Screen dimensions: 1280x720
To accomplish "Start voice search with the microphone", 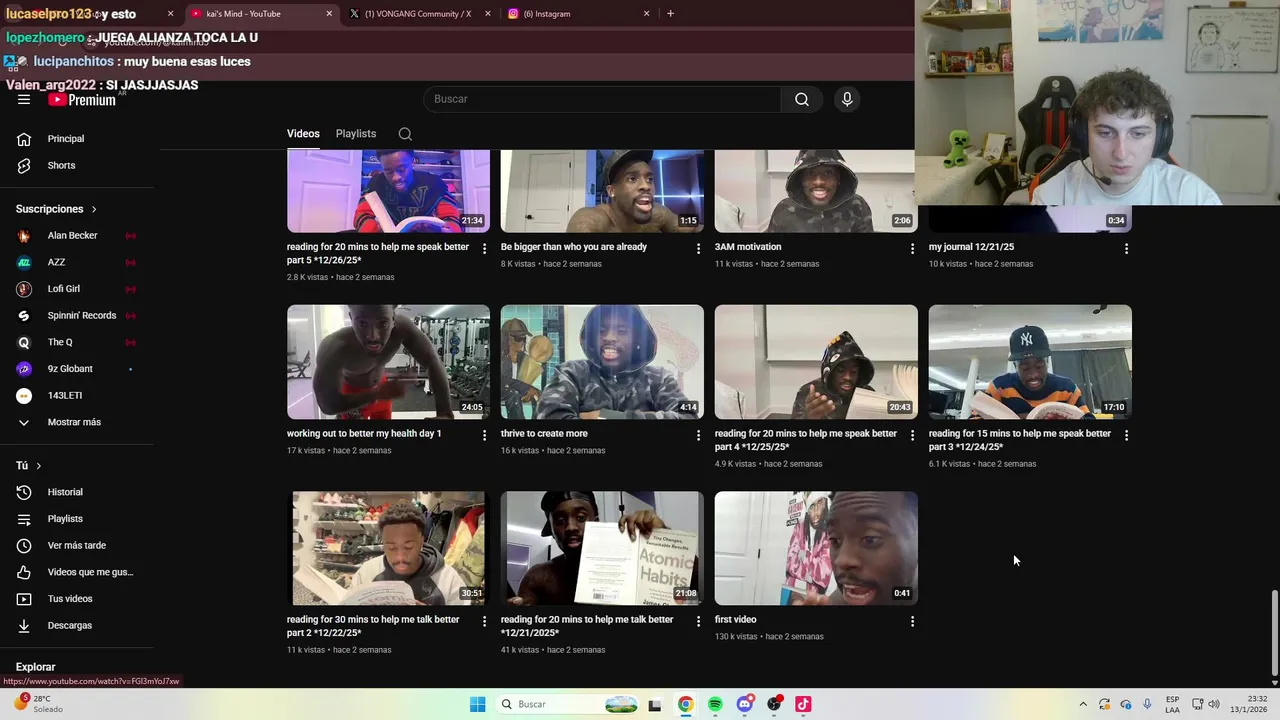I will (x=847, y=99).
